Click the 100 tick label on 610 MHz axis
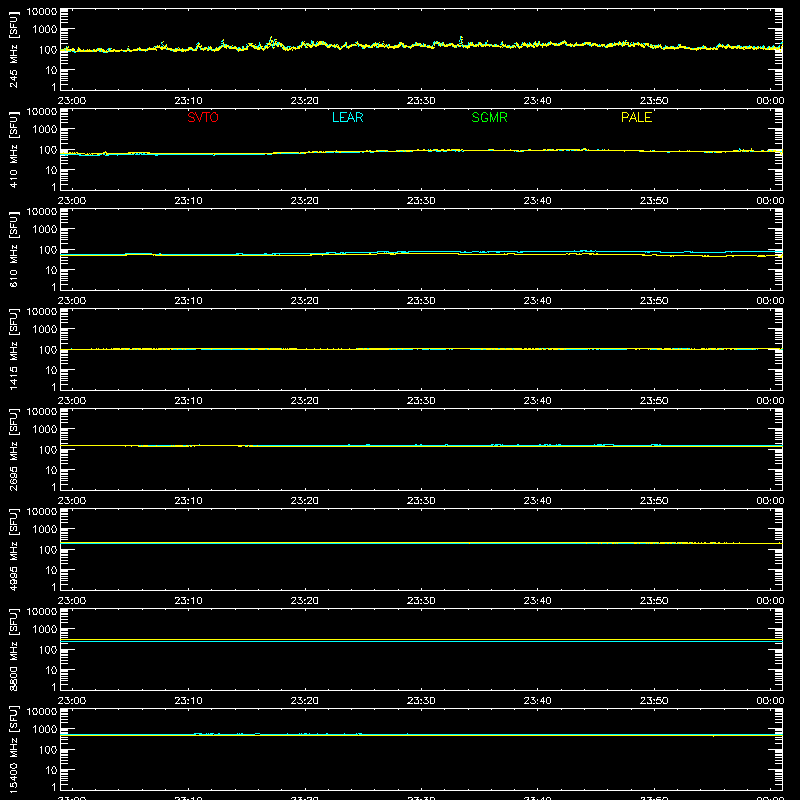This screenshot has width=800, height=800. 48,250
